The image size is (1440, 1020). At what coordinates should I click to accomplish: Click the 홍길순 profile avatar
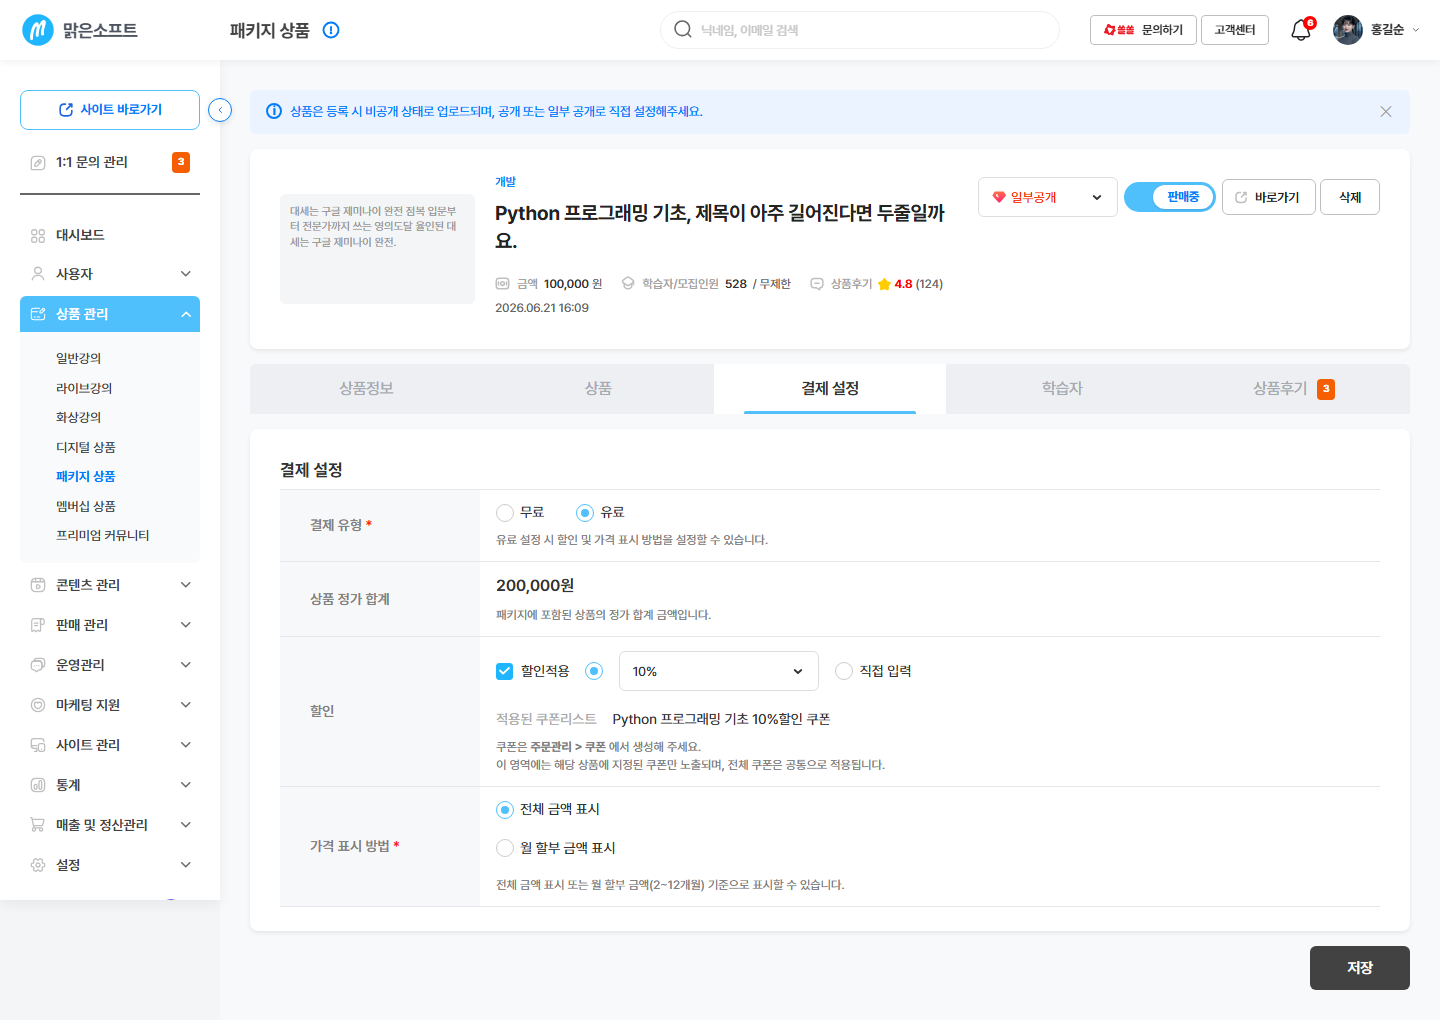pyautogui.click(x=1348, y=30)
